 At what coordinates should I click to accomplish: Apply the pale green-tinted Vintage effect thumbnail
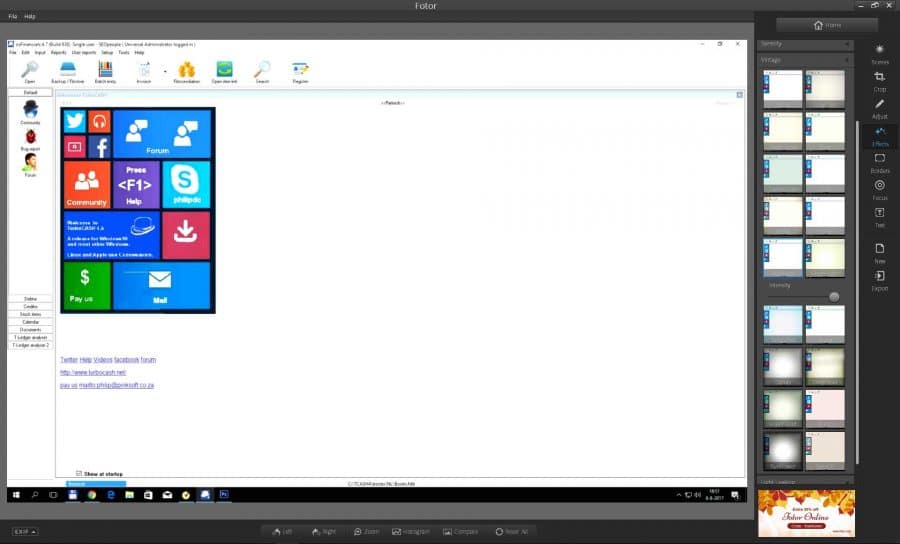coord(783,173)
